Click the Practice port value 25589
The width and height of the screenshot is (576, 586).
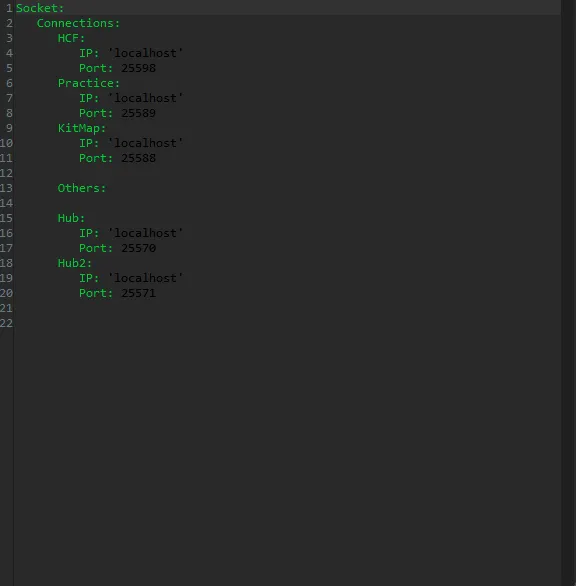[138, 113]
